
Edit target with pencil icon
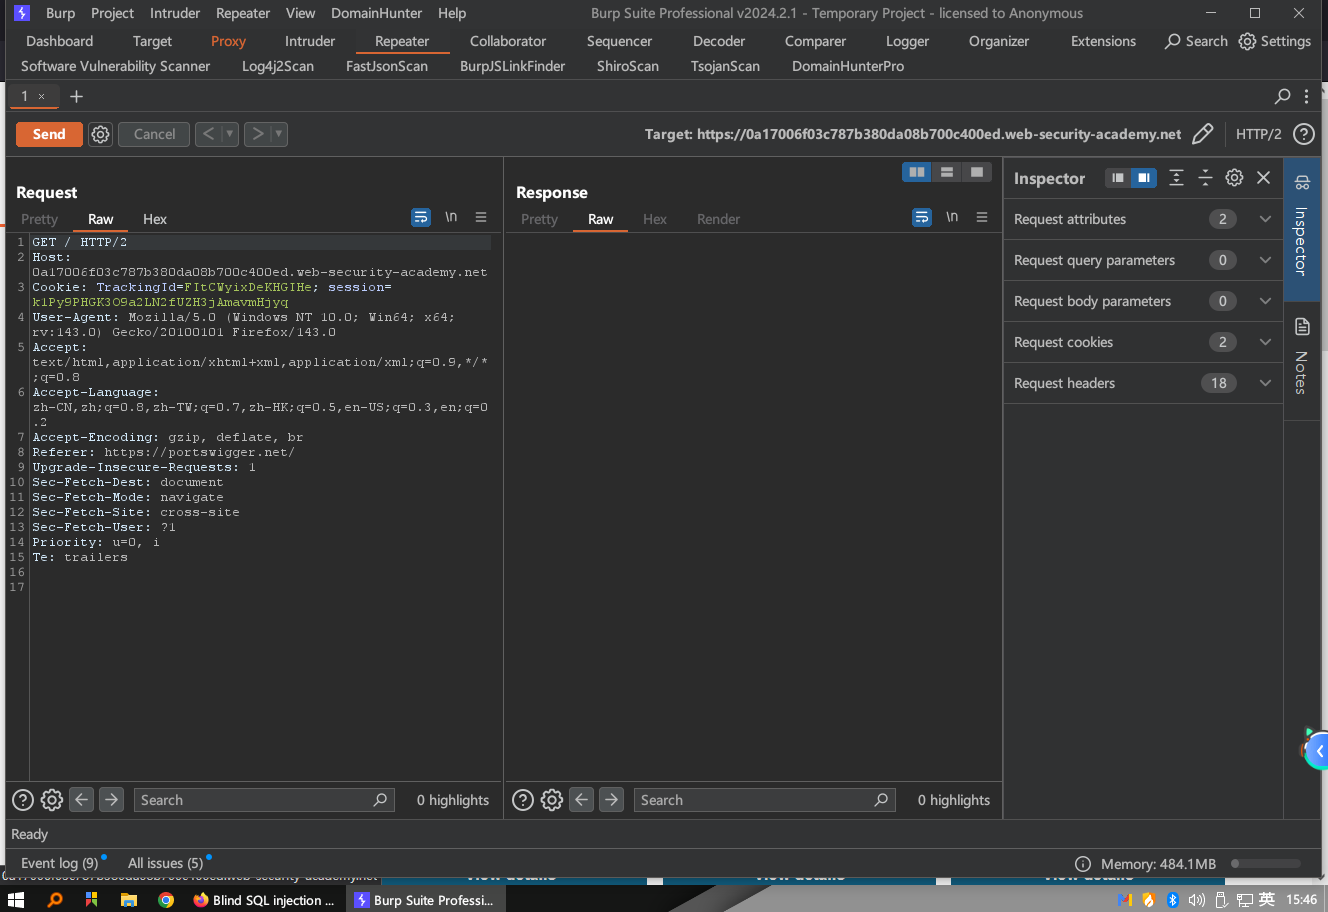(x=1203, y=134)
